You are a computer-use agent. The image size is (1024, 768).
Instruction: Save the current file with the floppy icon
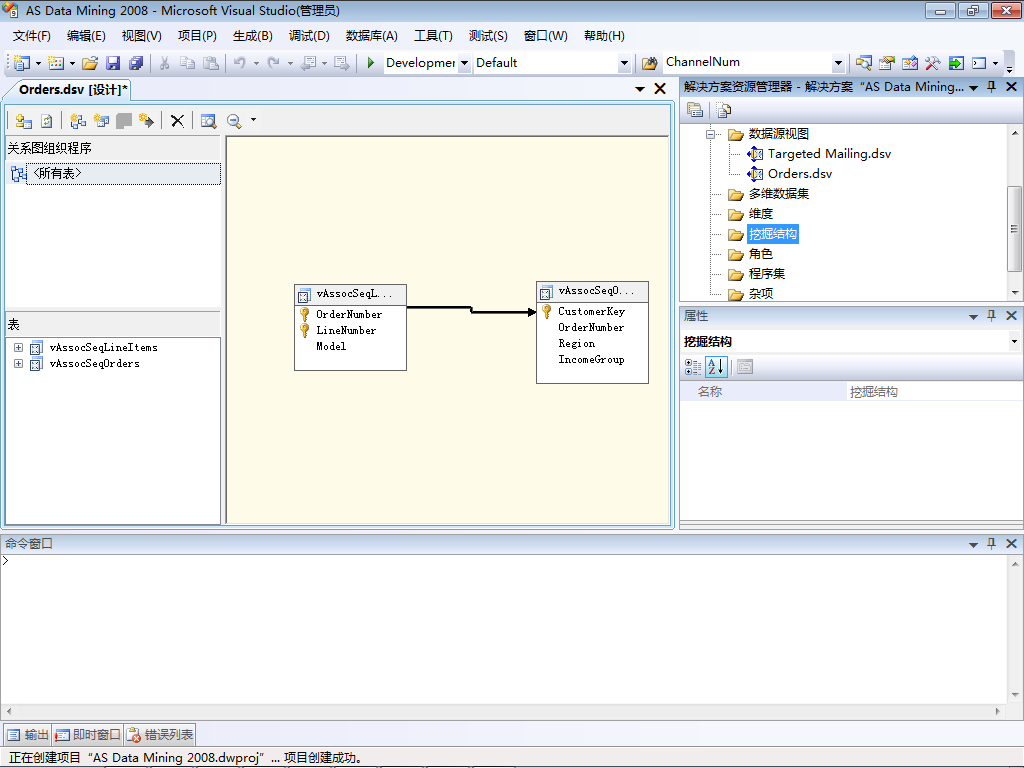click(x=113, y=63)
